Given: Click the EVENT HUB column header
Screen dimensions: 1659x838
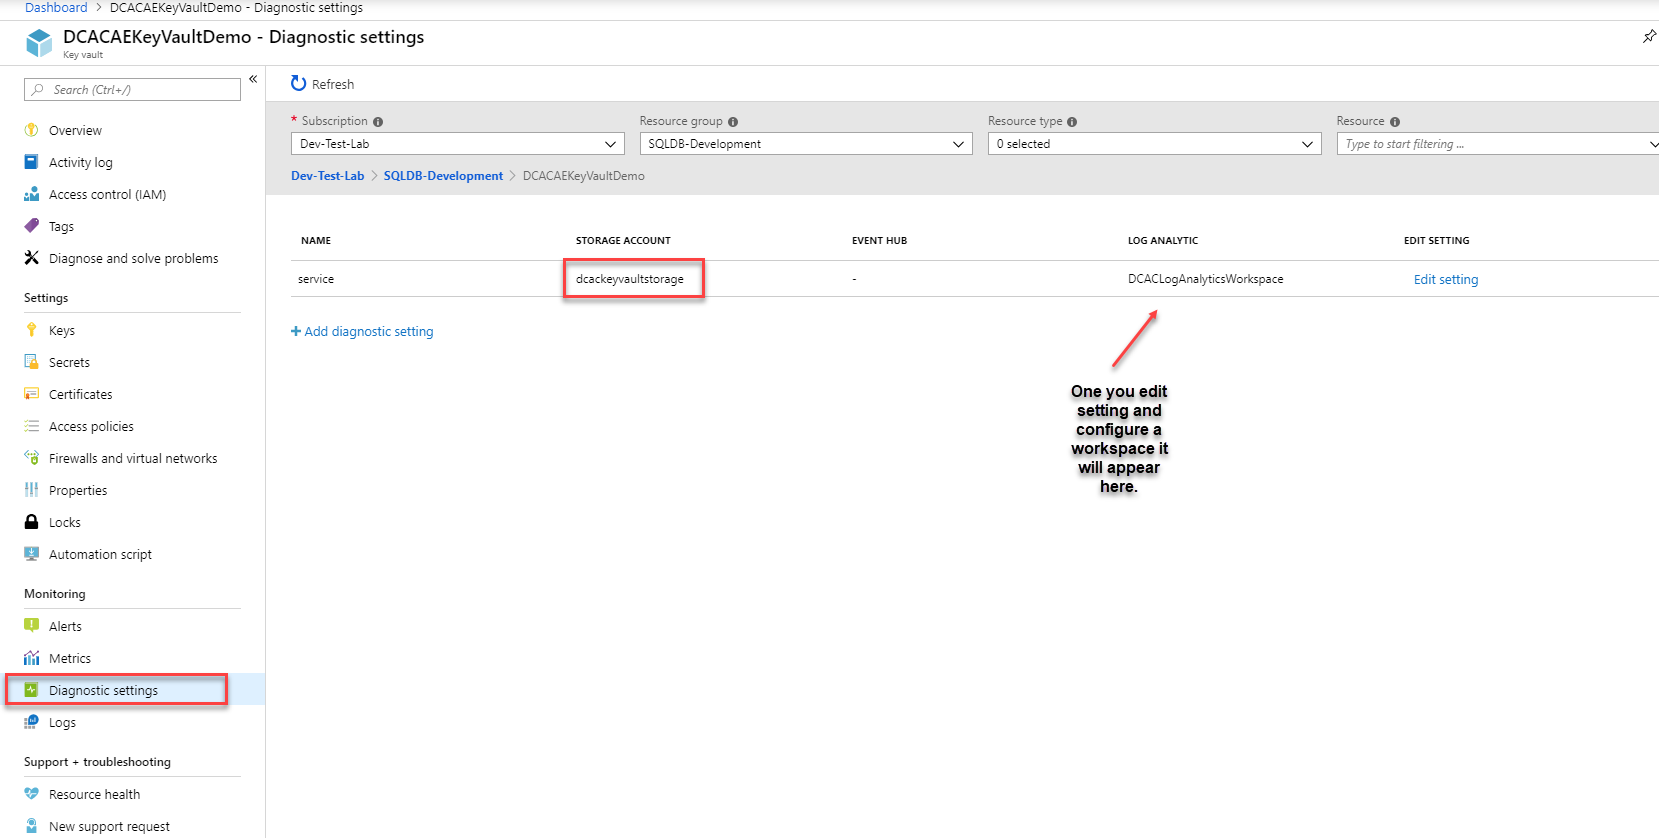Looking at the screenshot, I should tap(879, 241).
